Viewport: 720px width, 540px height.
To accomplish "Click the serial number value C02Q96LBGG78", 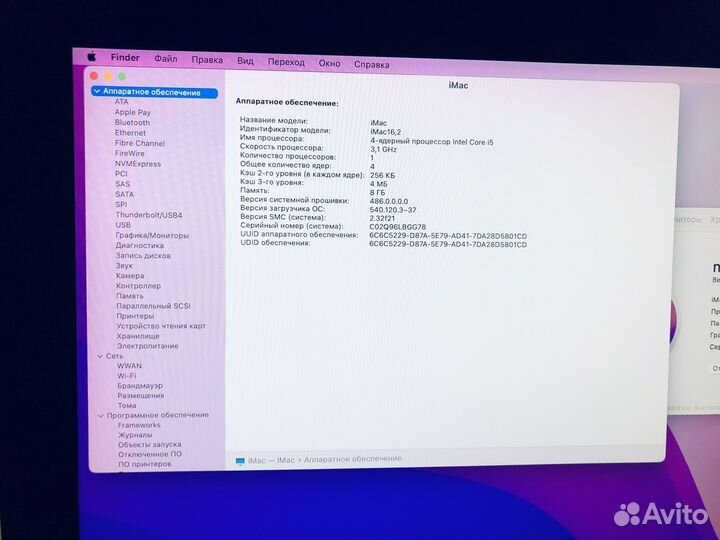I will pyautogui.click(x=398, y=227).
